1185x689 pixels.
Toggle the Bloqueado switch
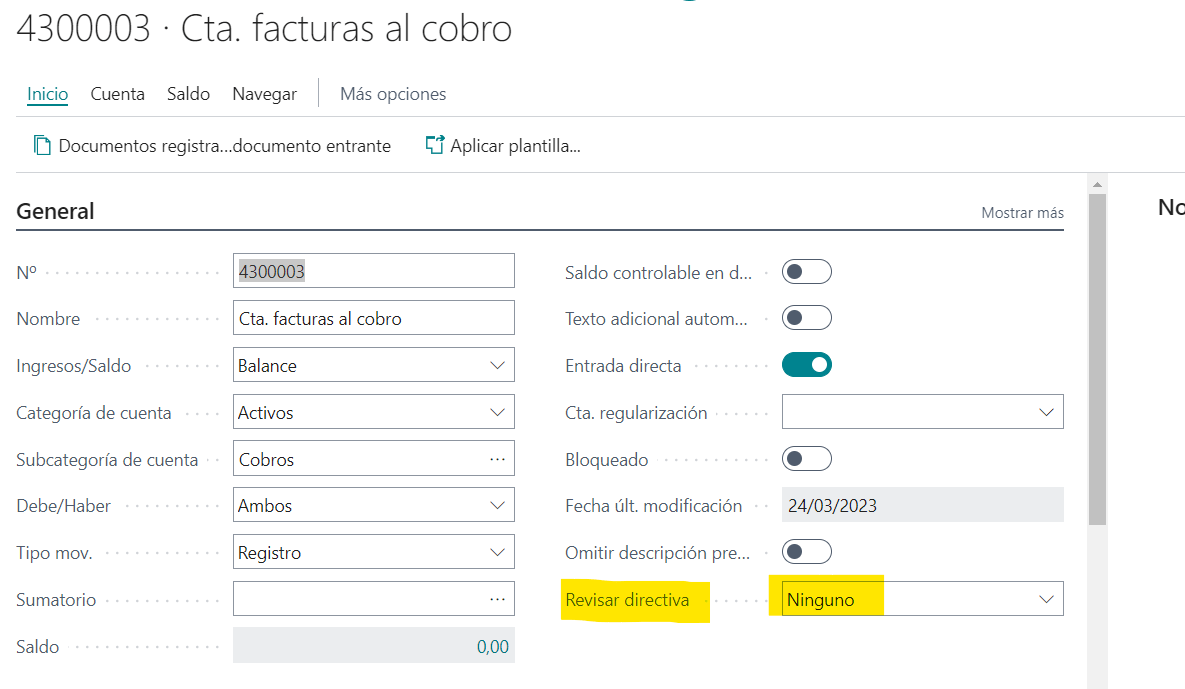click(x=806, y=459)
